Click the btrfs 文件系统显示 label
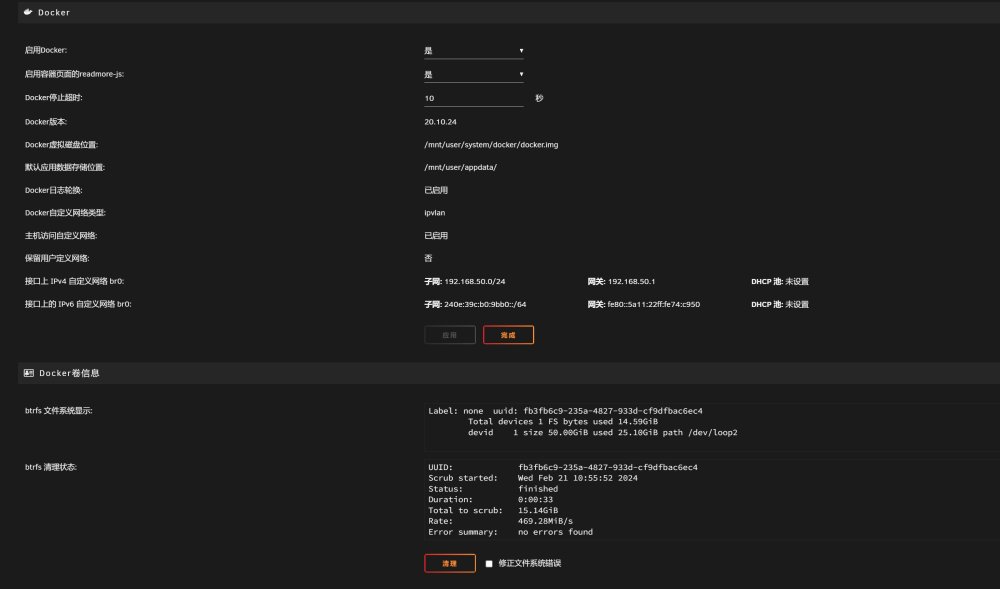 [x=59, y=411]
